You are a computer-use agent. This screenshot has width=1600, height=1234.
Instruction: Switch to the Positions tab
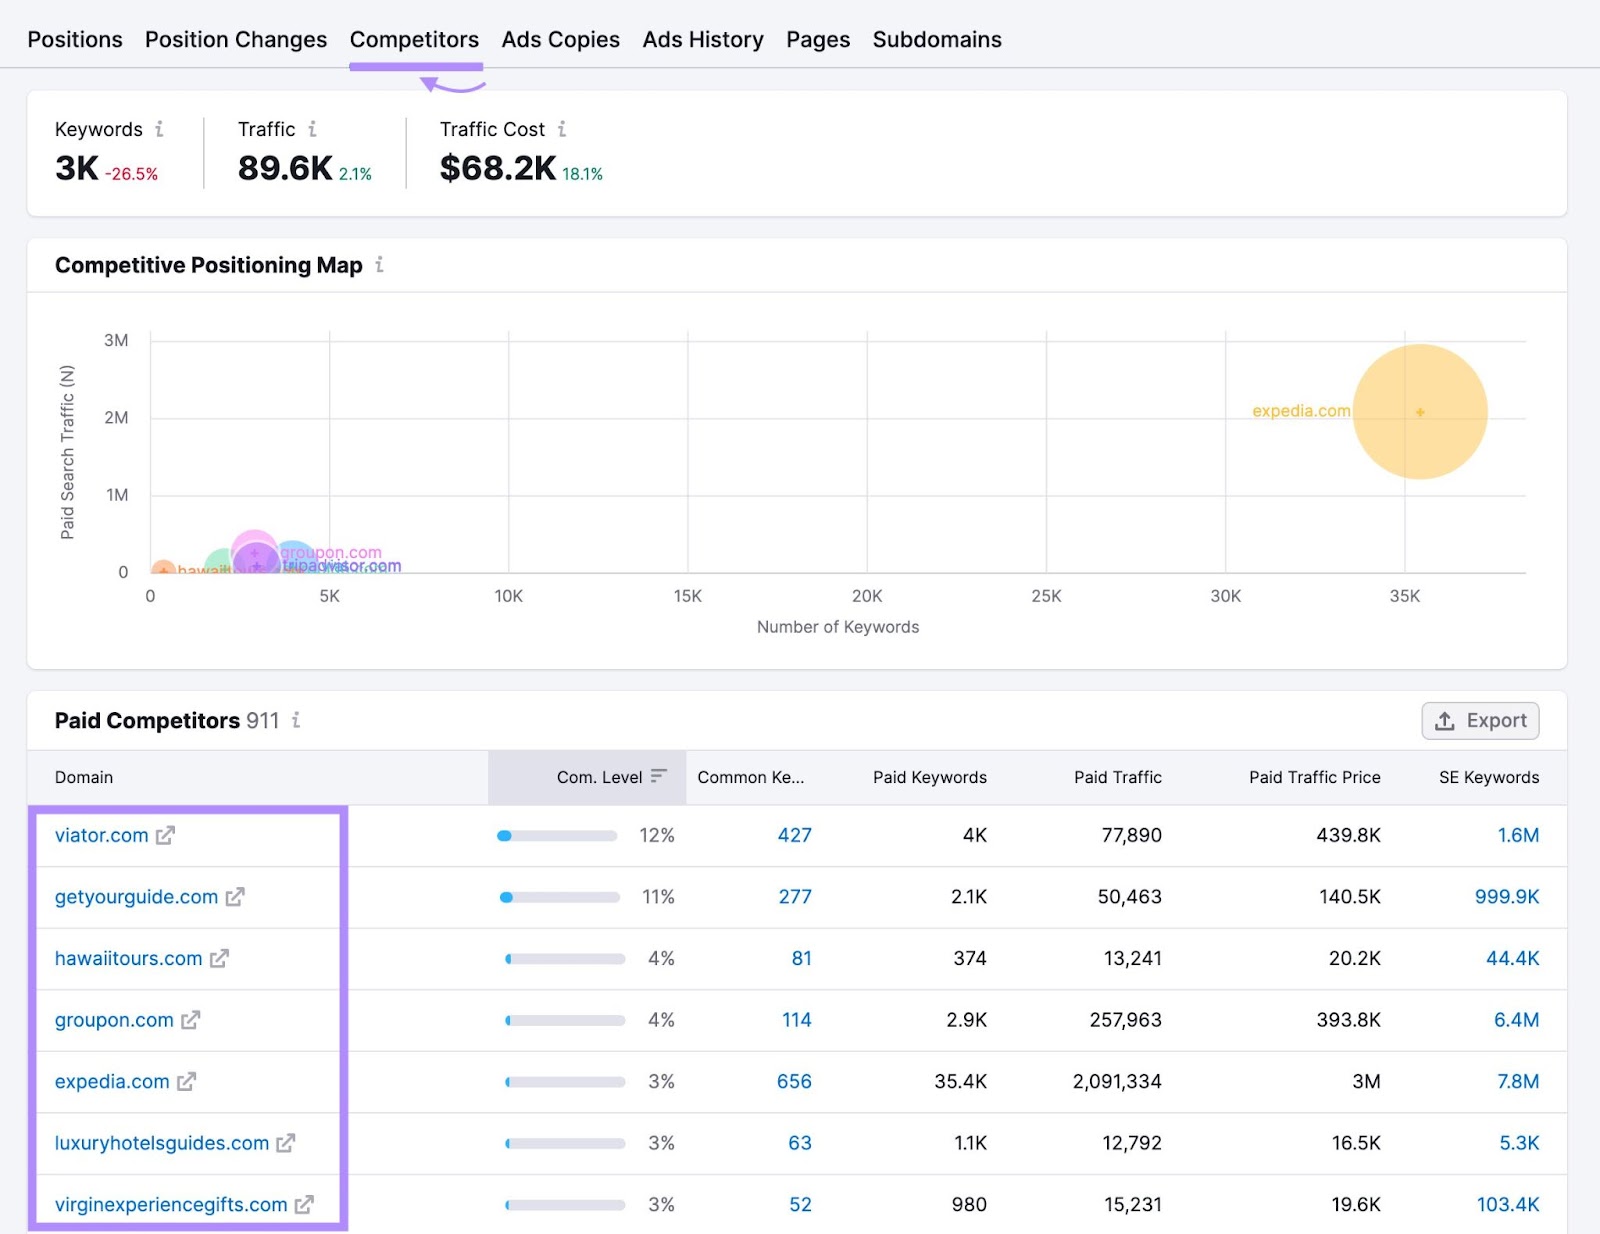pyautogui.click(x=75, y=40)
